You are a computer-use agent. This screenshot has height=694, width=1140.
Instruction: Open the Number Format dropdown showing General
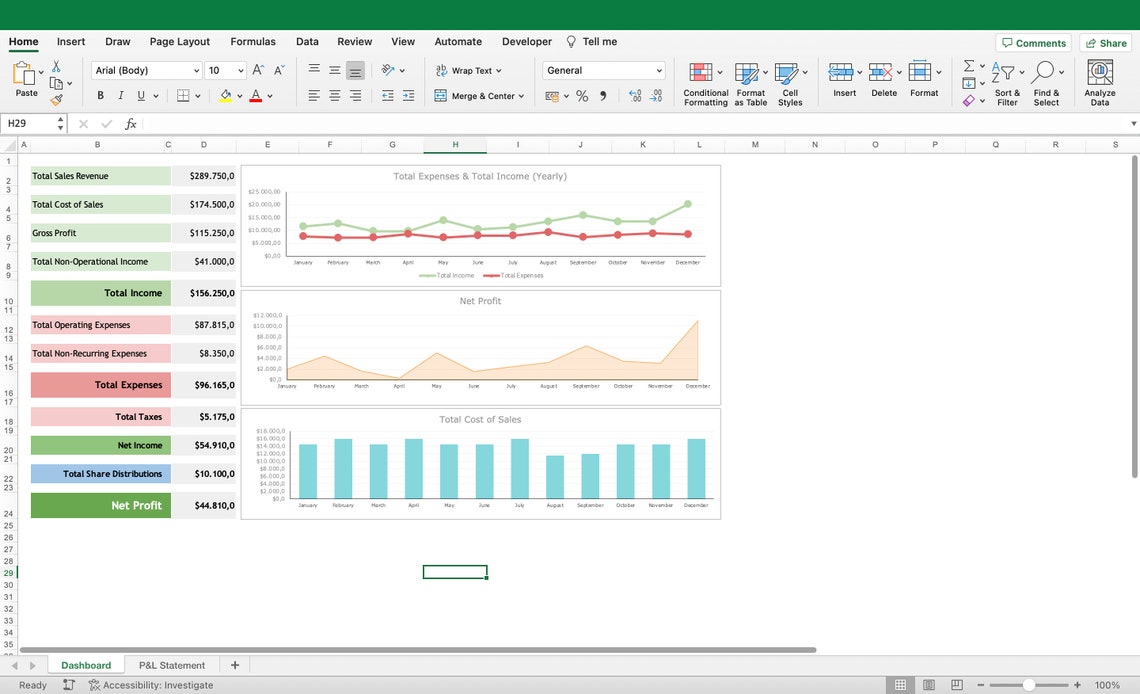[x=603, y=71]
